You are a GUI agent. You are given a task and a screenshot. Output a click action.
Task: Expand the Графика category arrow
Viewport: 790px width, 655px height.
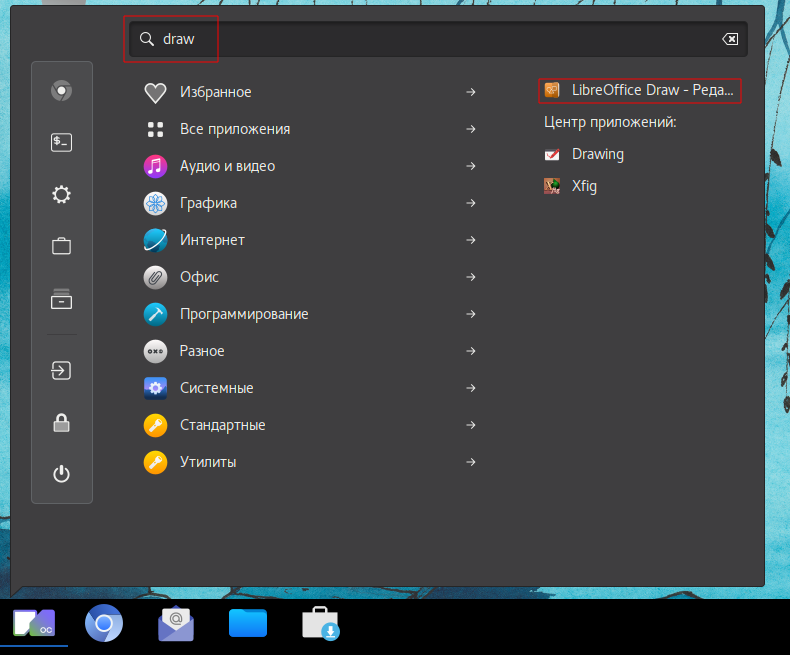[x=470, y=203]
